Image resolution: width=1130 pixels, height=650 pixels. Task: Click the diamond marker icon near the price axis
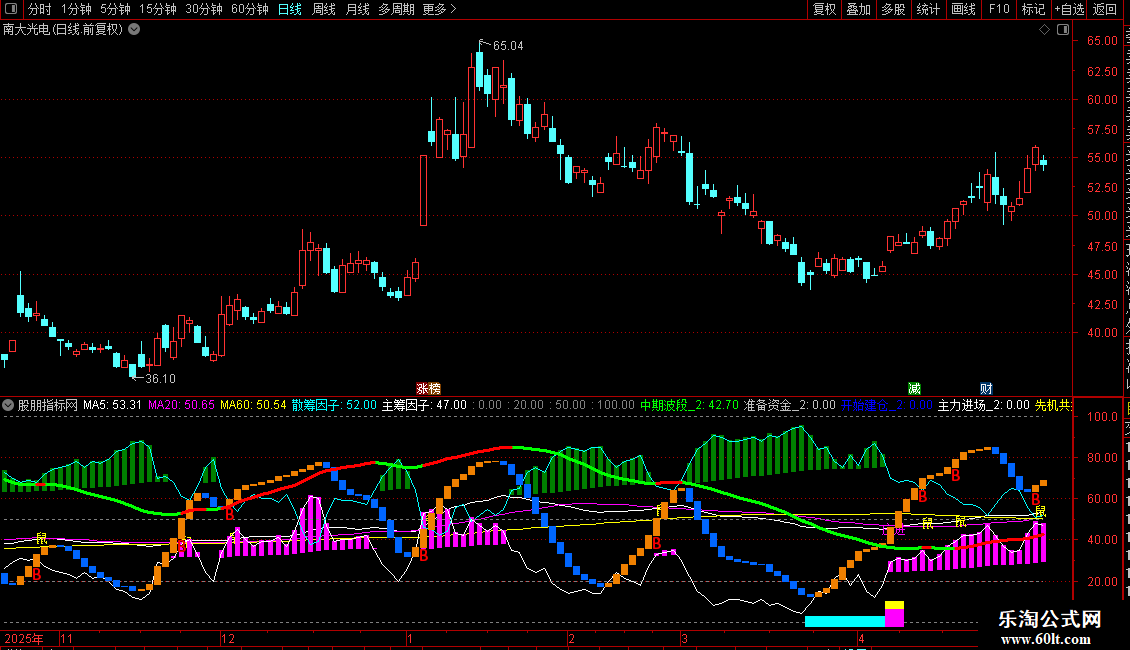1044,30
